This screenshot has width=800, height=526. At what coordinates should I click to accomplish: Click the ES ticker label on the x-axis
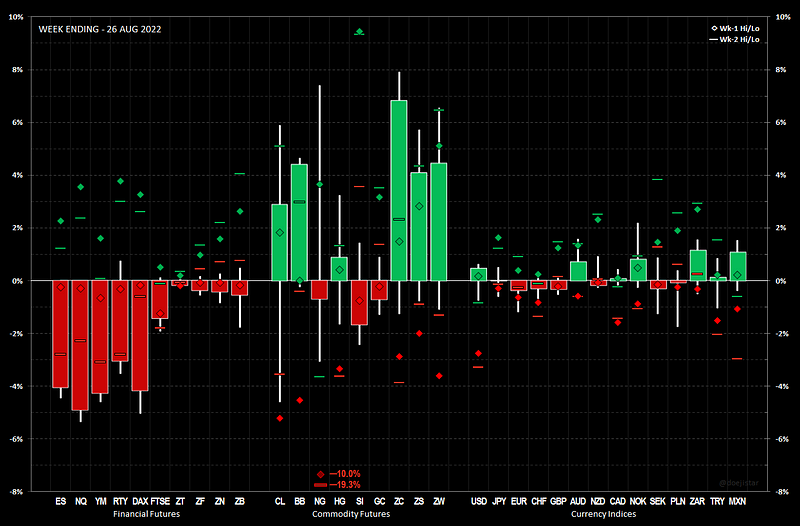tap(60, 502)
